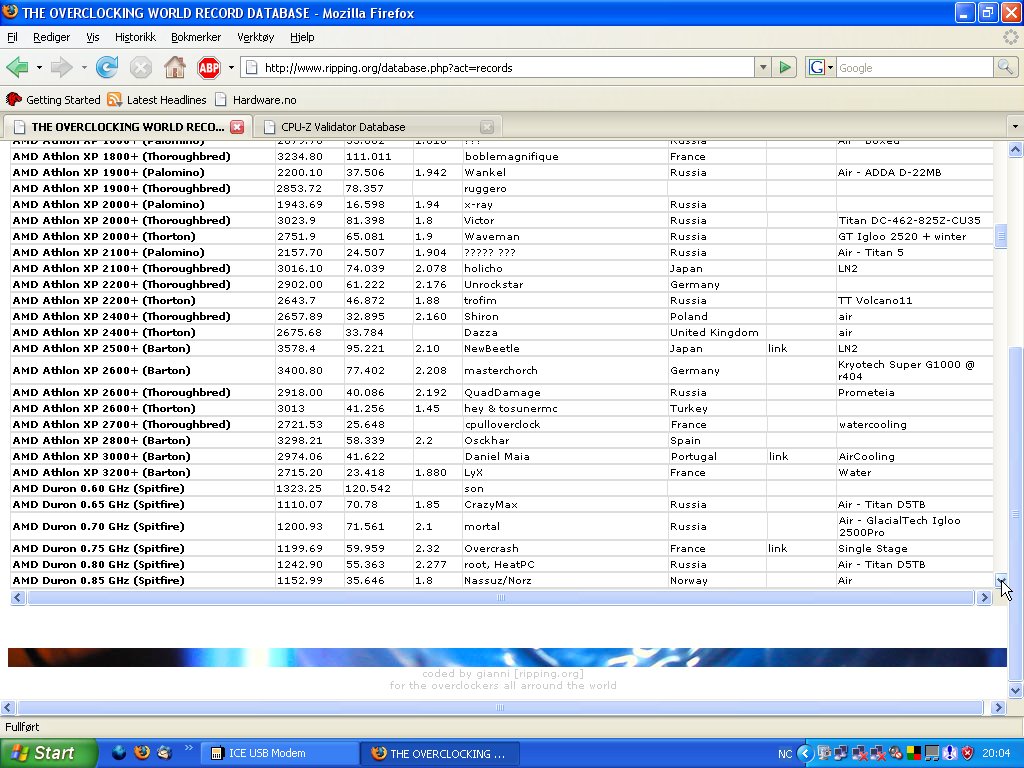Click the Stop loading button
Screen dimensions: 1024x768
point(140,67)
